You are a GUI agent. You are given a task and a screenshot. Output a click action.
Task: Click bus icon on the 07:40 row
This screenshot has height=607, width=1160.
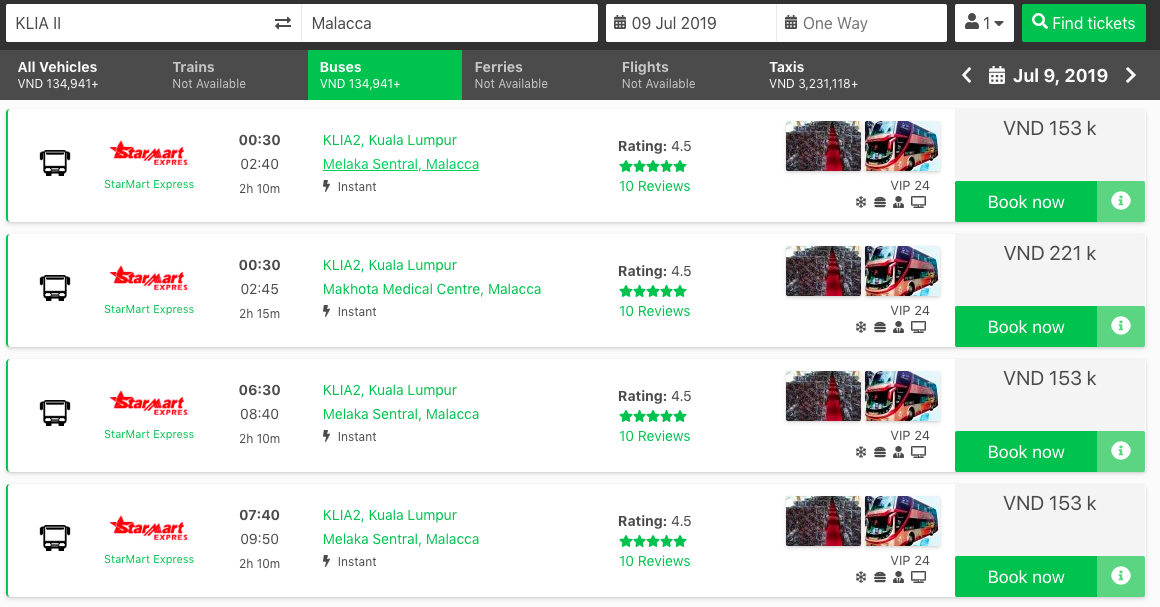point(55,537)
